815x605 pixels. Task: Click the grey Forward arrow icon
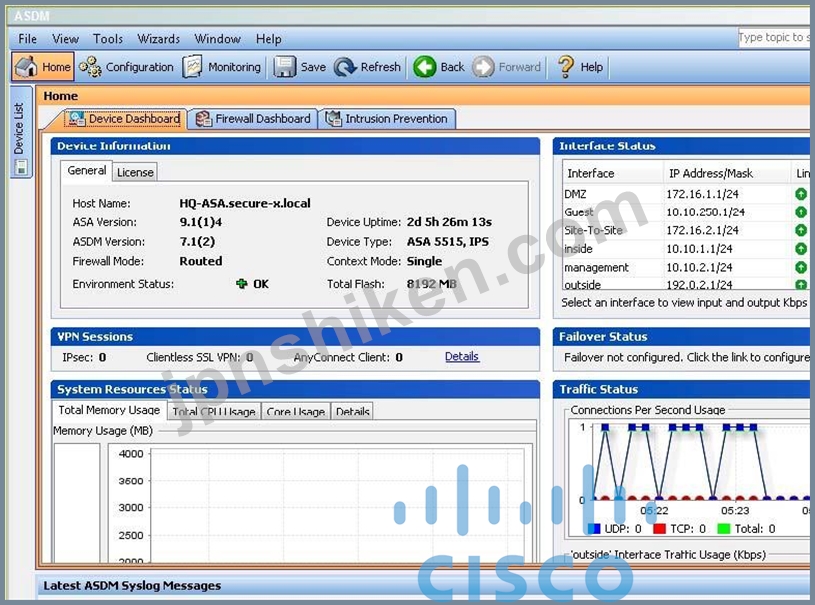[x=483, y=67]
